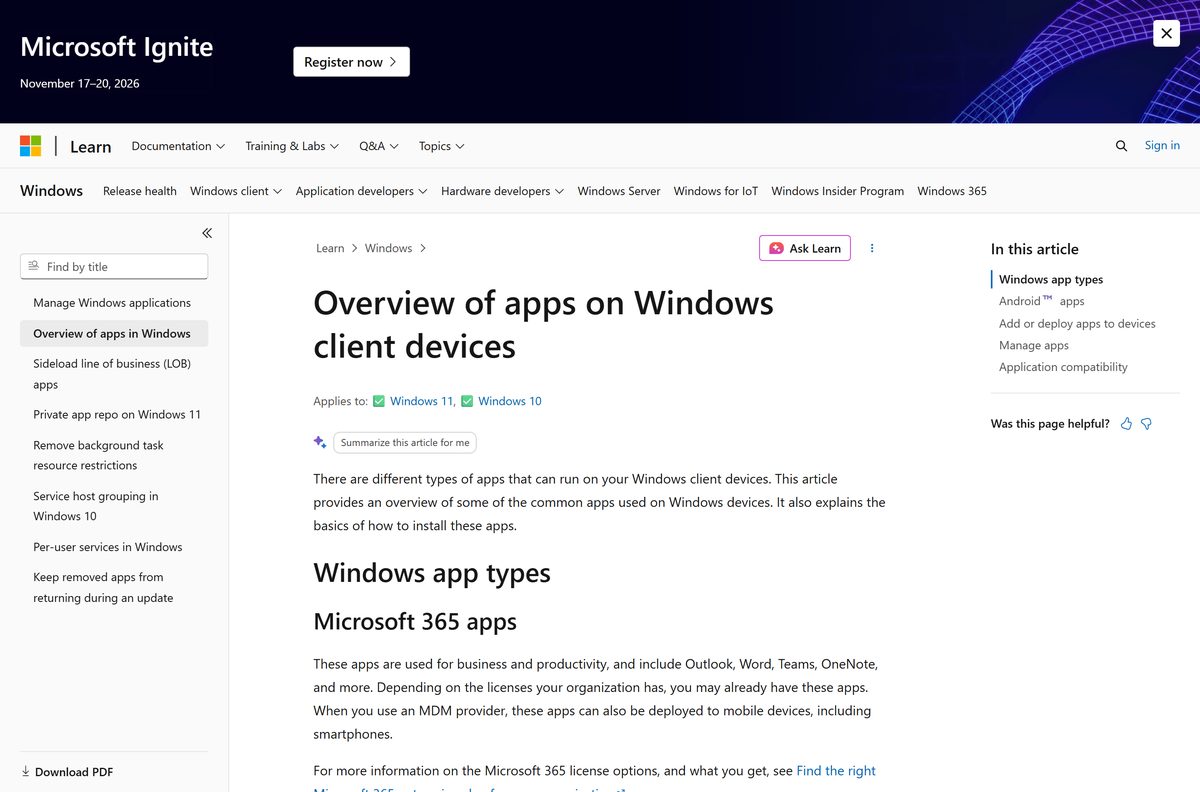Click the Learn breadcrumb link

[x=330, y=248]
